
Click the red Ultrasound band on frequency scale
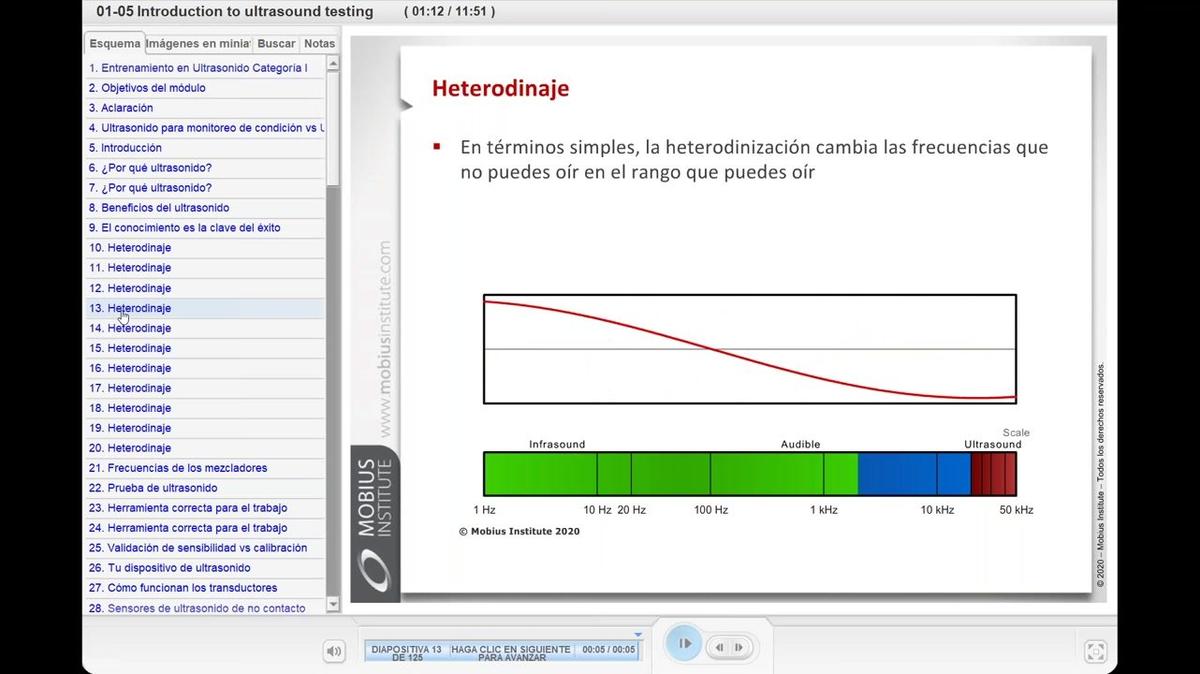(993, 474)
